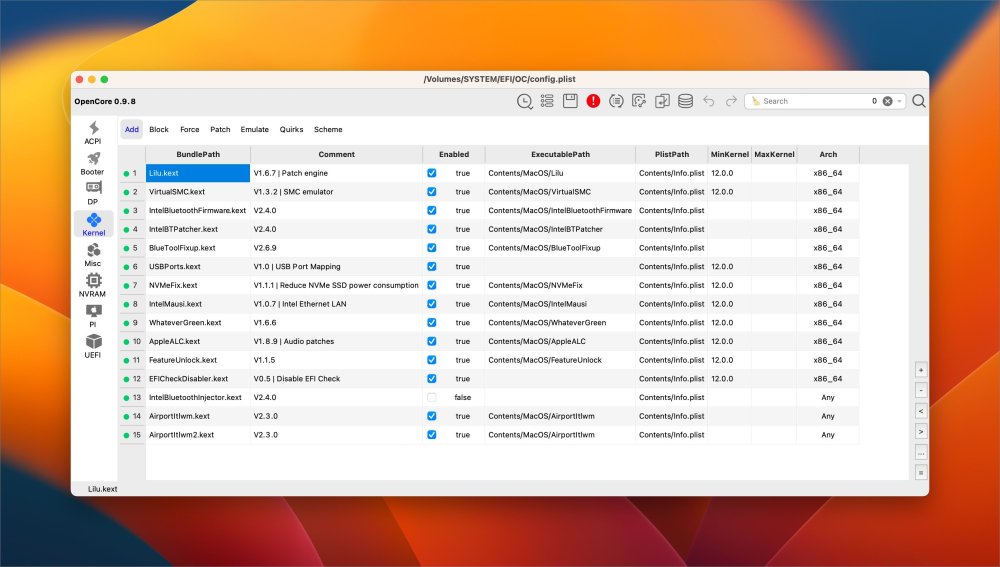Open the Misc section
Screen dimensions: 1000x567
point(93,255)
